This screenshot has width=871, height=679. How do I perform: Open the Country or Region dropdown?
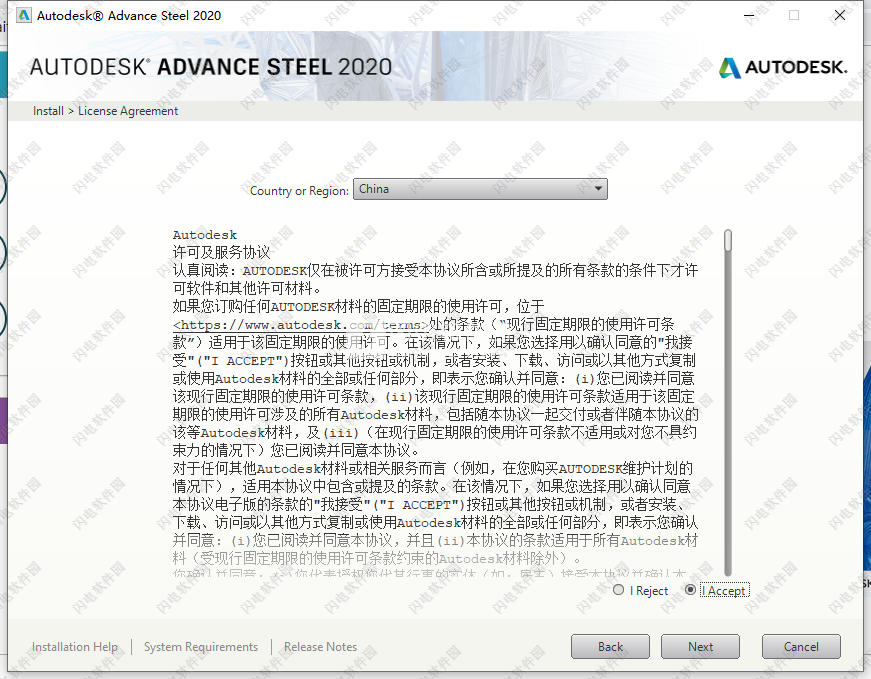[480, 189]
